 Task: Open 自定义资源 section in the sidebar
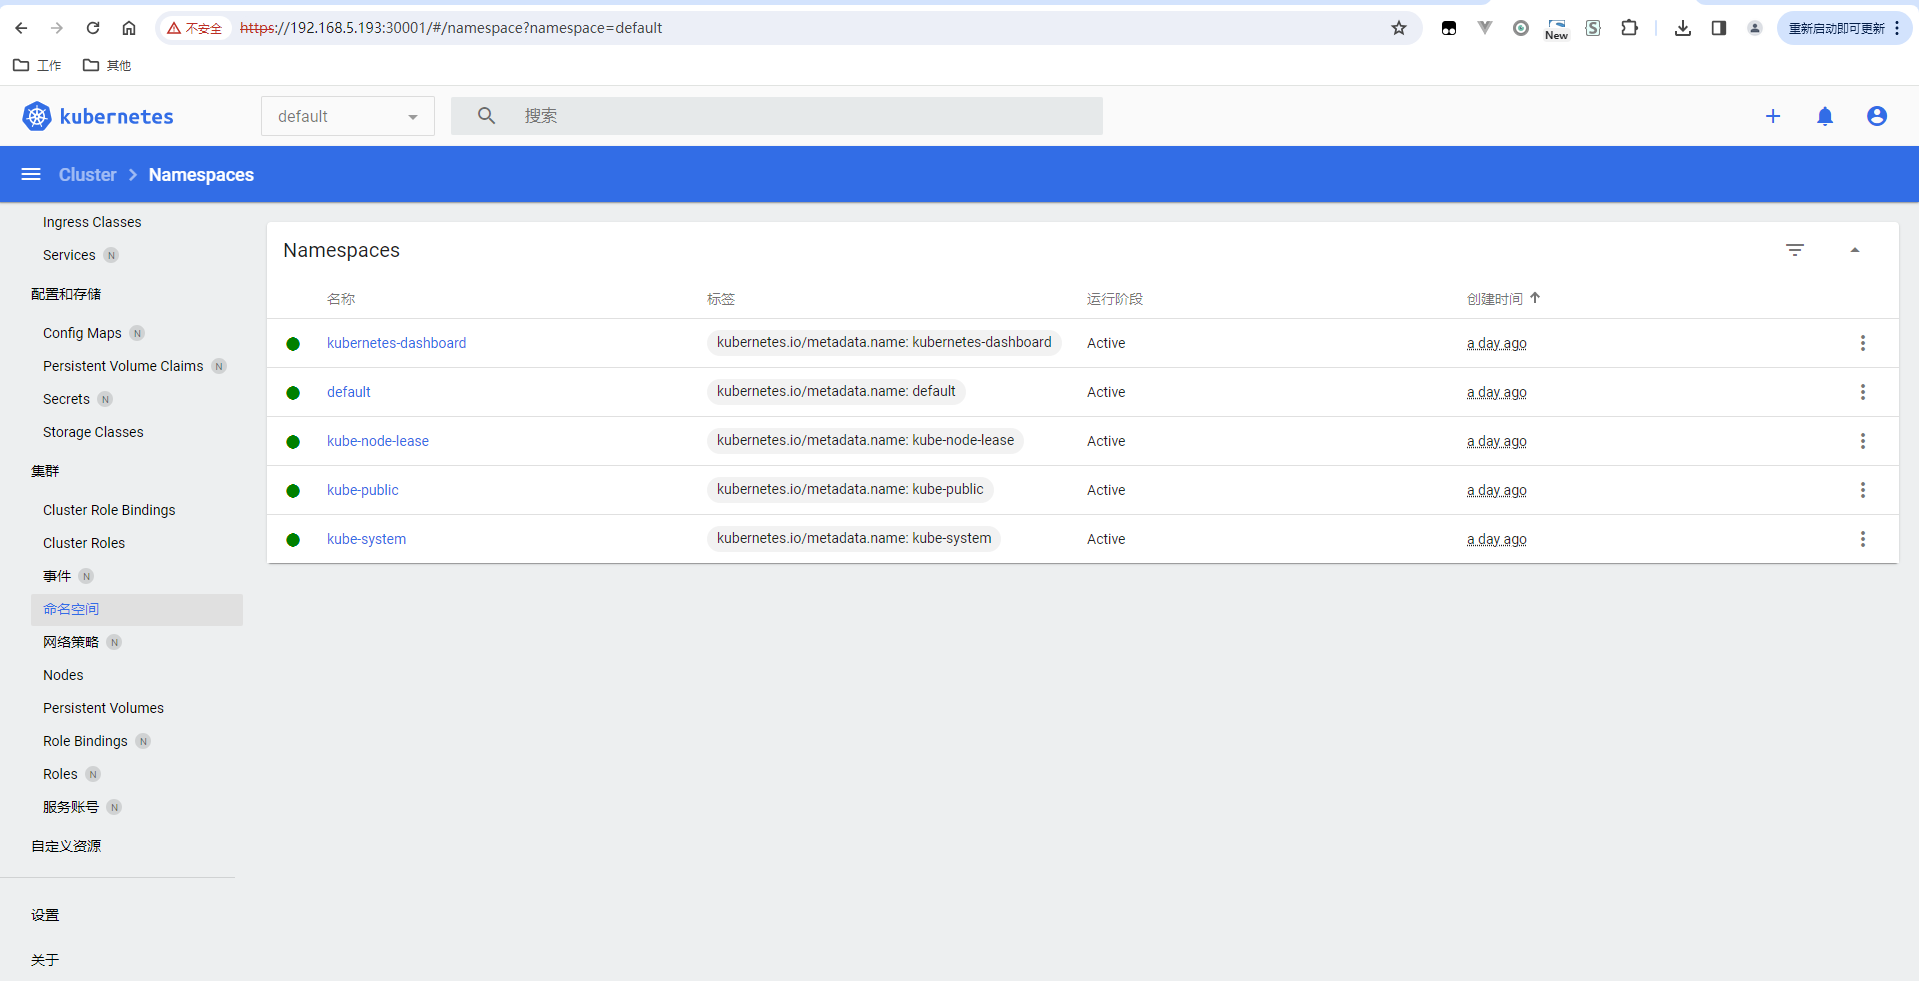pyautogui.click(x=66, y=846)
